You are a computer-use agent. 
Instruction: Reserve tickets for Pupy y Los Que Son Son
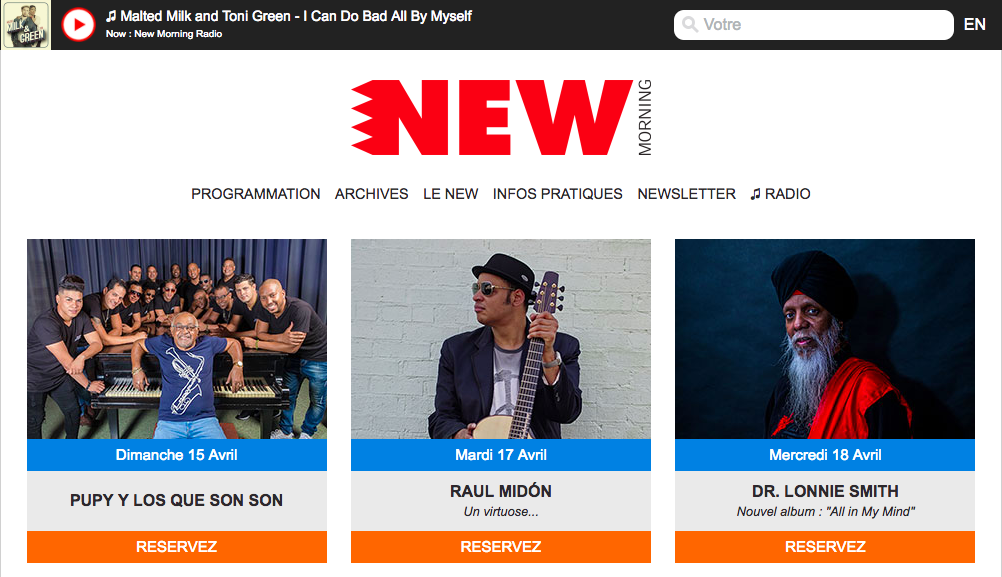177,547
